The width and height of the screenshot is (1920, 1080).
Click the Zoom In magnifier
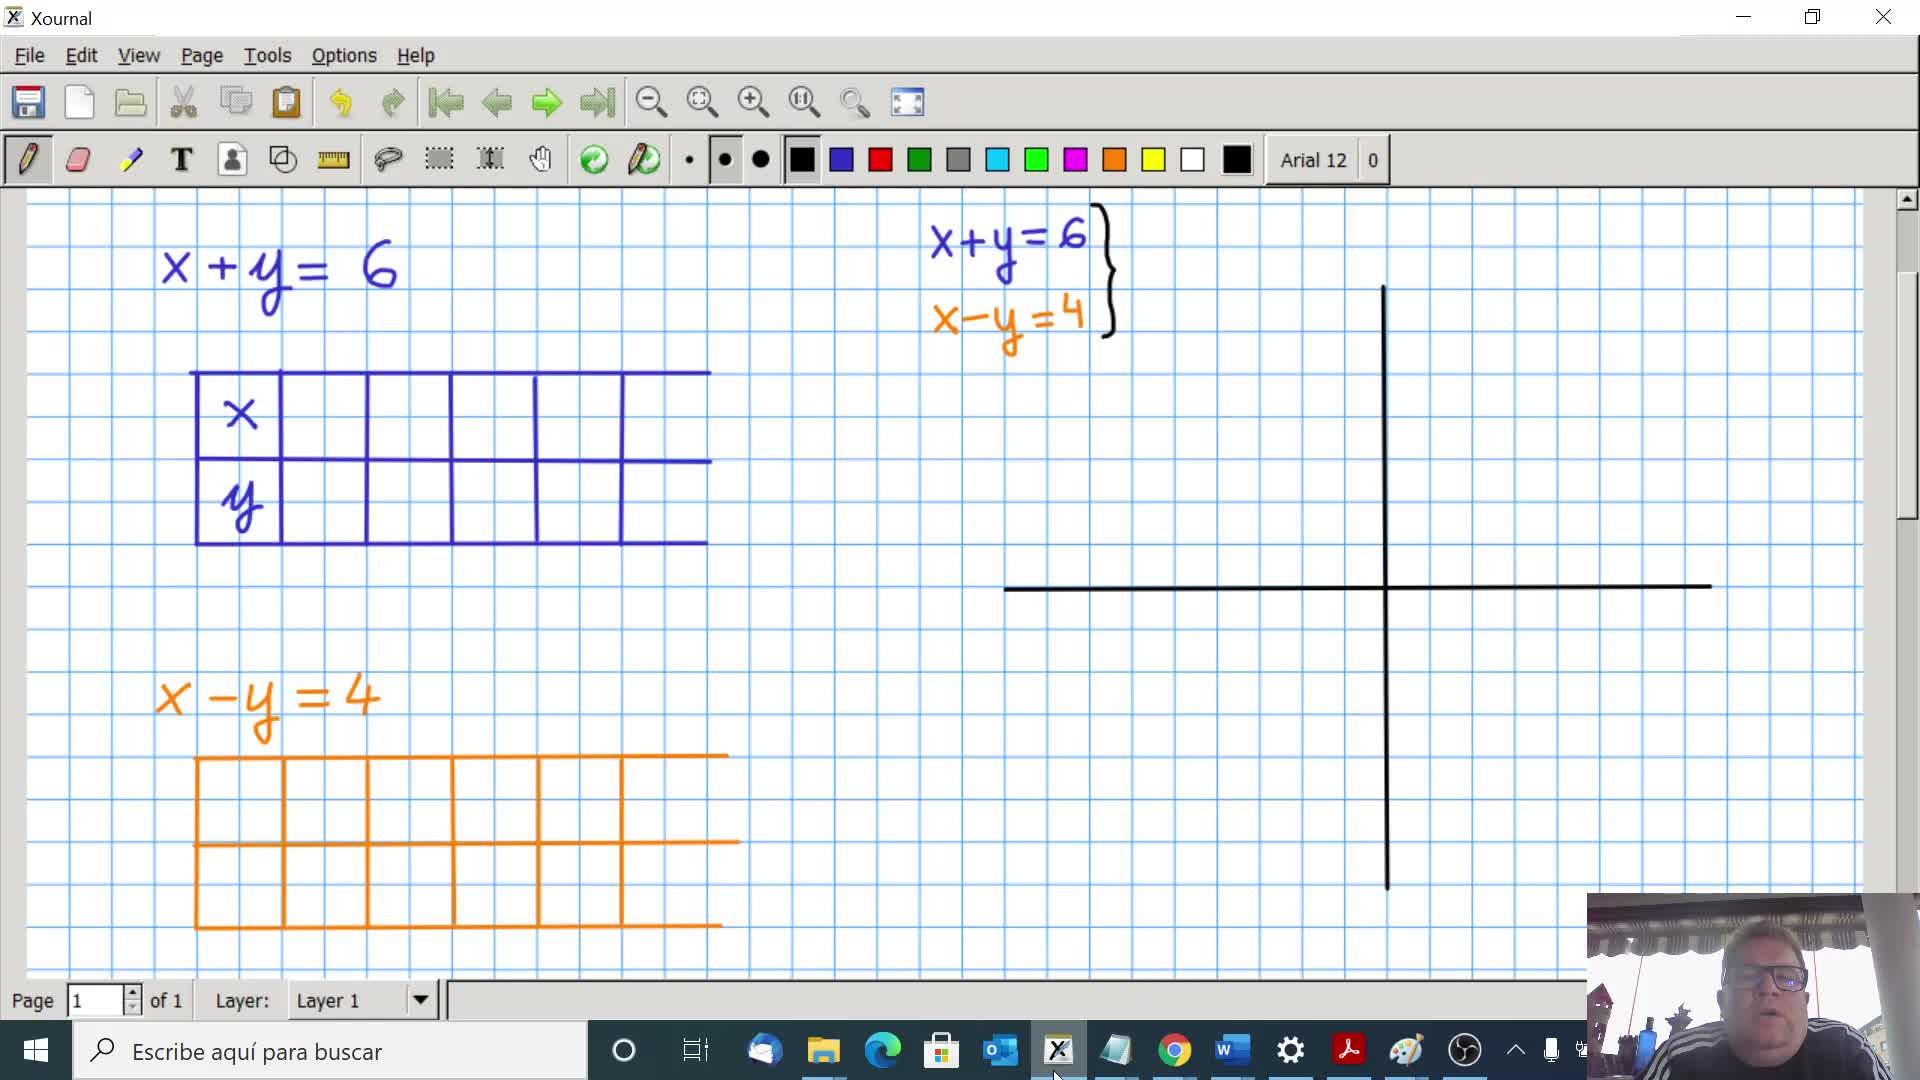point(753,102)
